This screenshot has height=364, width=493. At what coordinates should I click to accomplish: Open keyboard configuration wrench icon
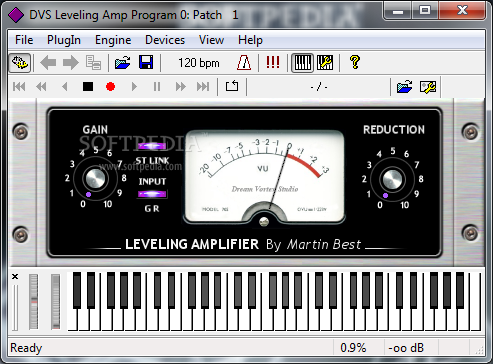pos(325,62)
